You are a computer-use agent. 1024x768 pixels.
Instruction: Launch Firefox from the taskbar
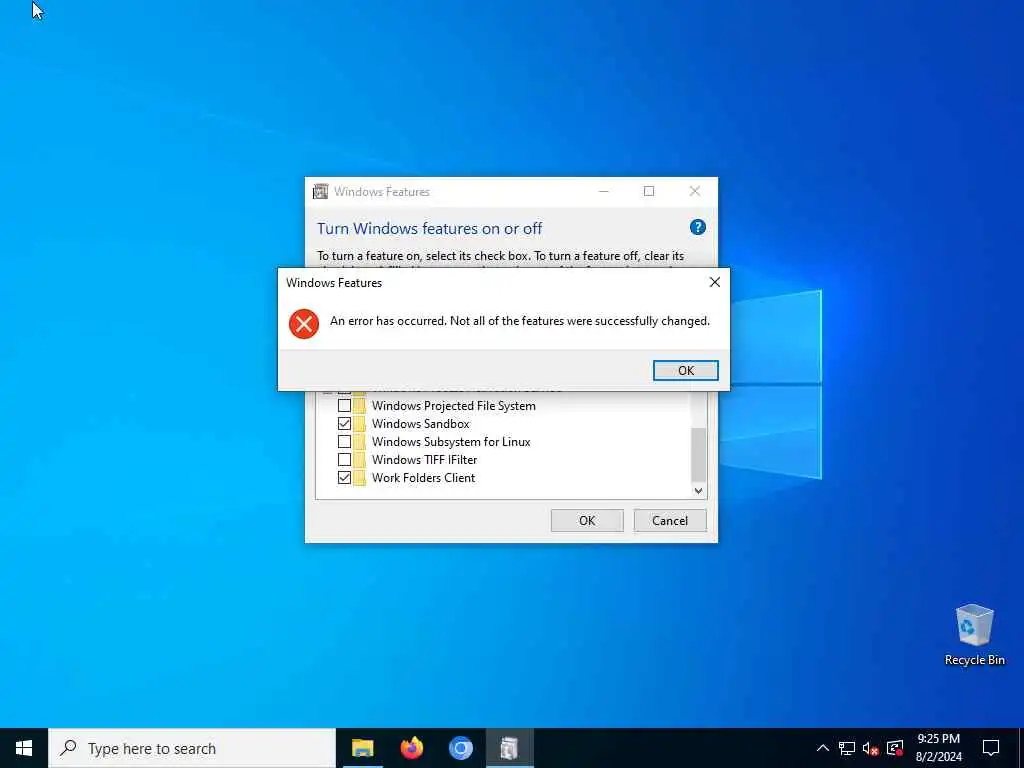(x=411, y=748)
